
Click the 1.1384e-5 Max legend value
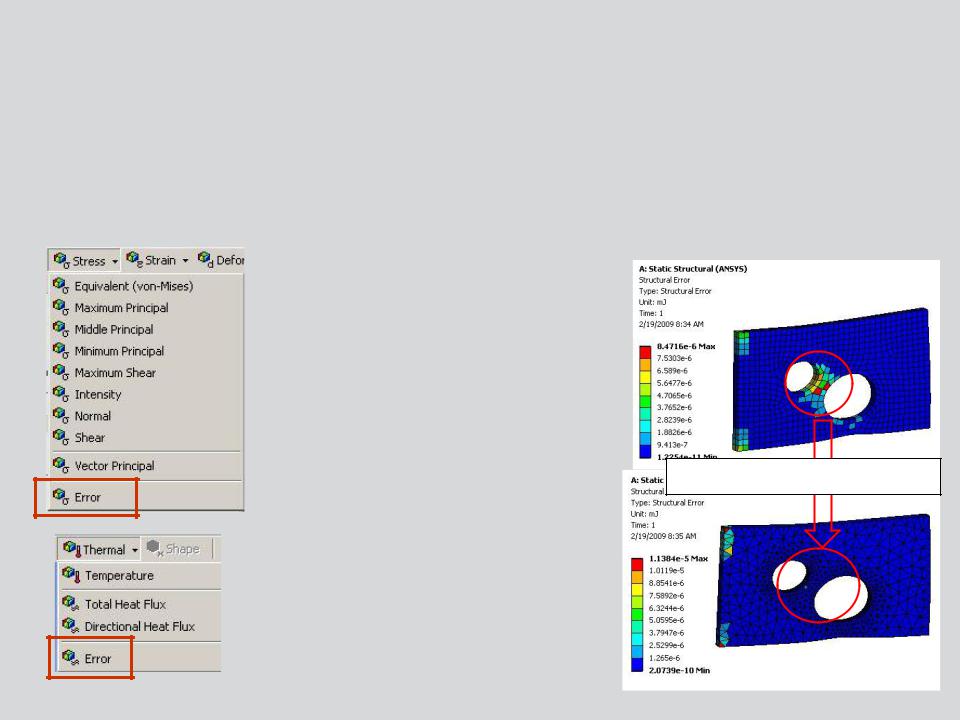pyautogui.click(x=678, y=558)
